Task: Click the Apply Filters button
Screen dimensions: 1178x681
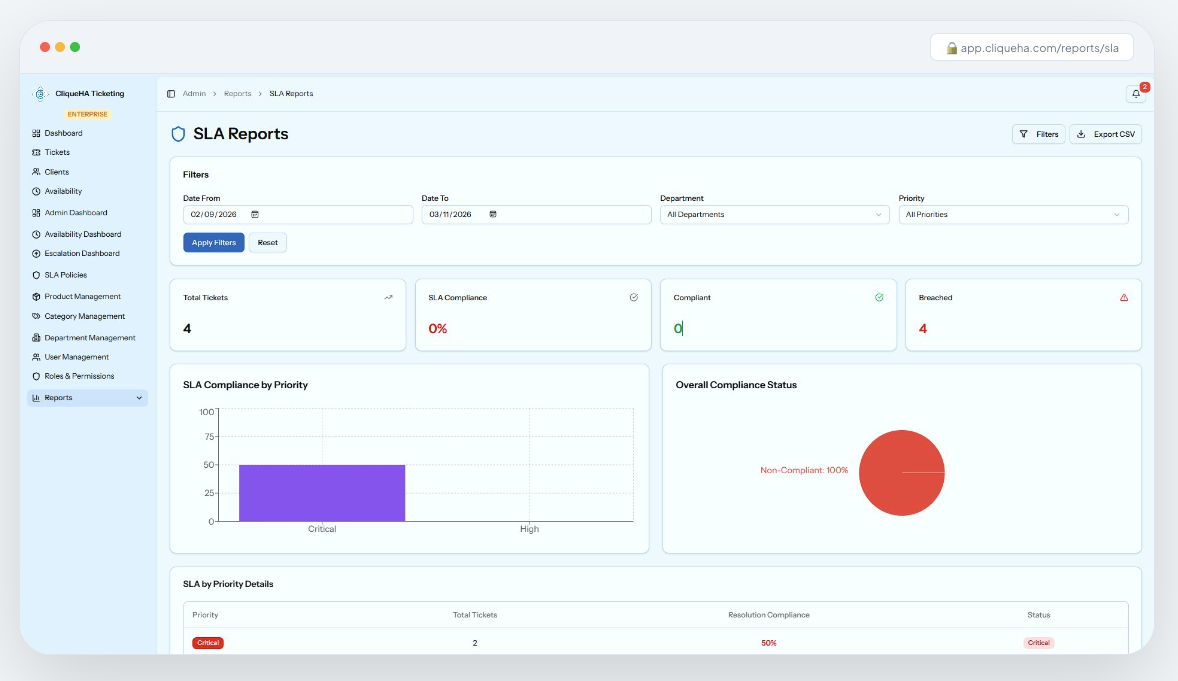Action: pyautogui.click(x=213, y=242)
